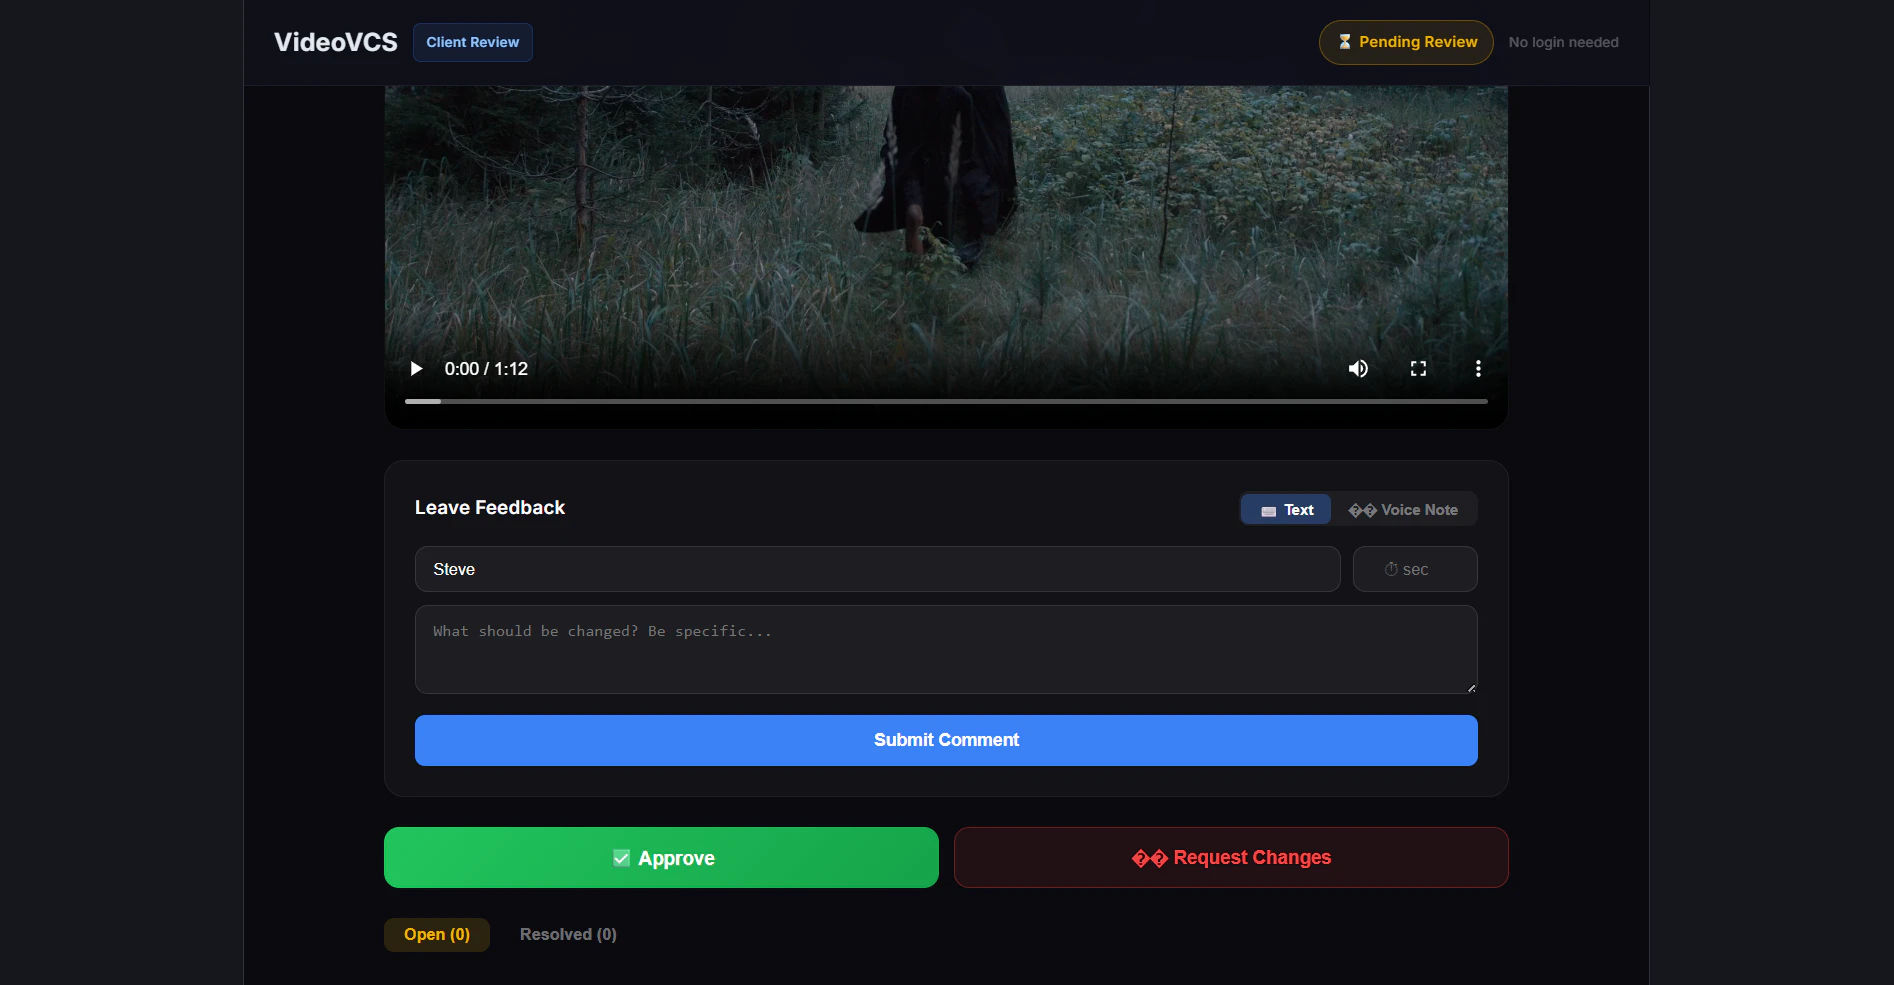Viewport: 1894px width, 985px height.
Task: Click the hourglass icon in Pending Review badge
Action: 1344,42
